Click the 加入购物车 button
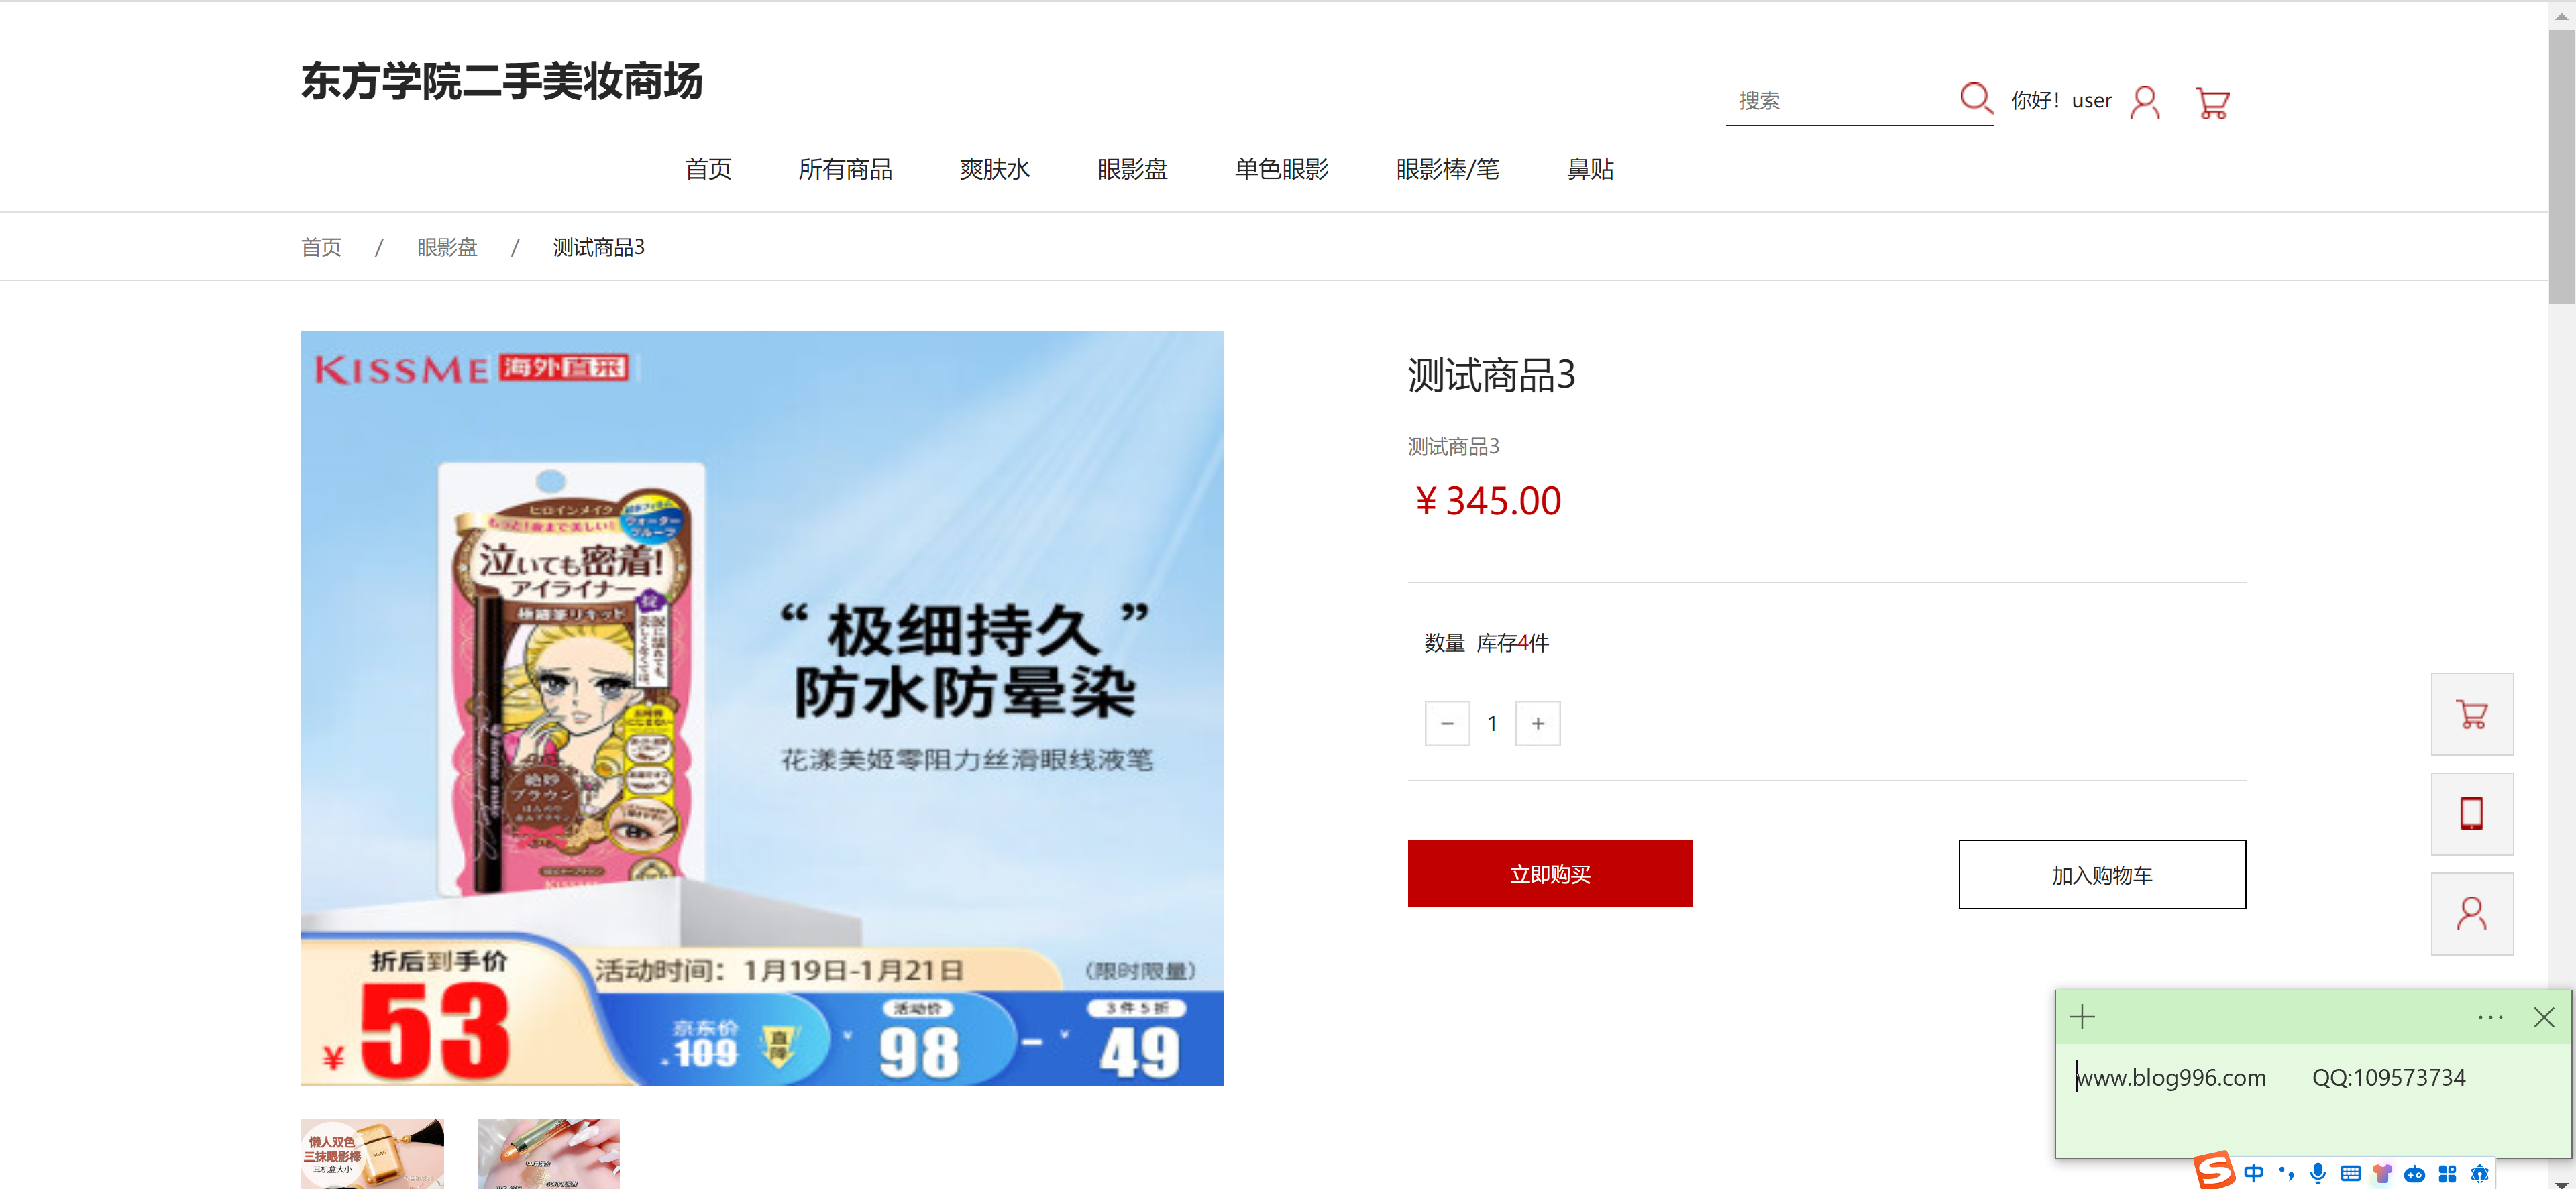 [2102, 875]
